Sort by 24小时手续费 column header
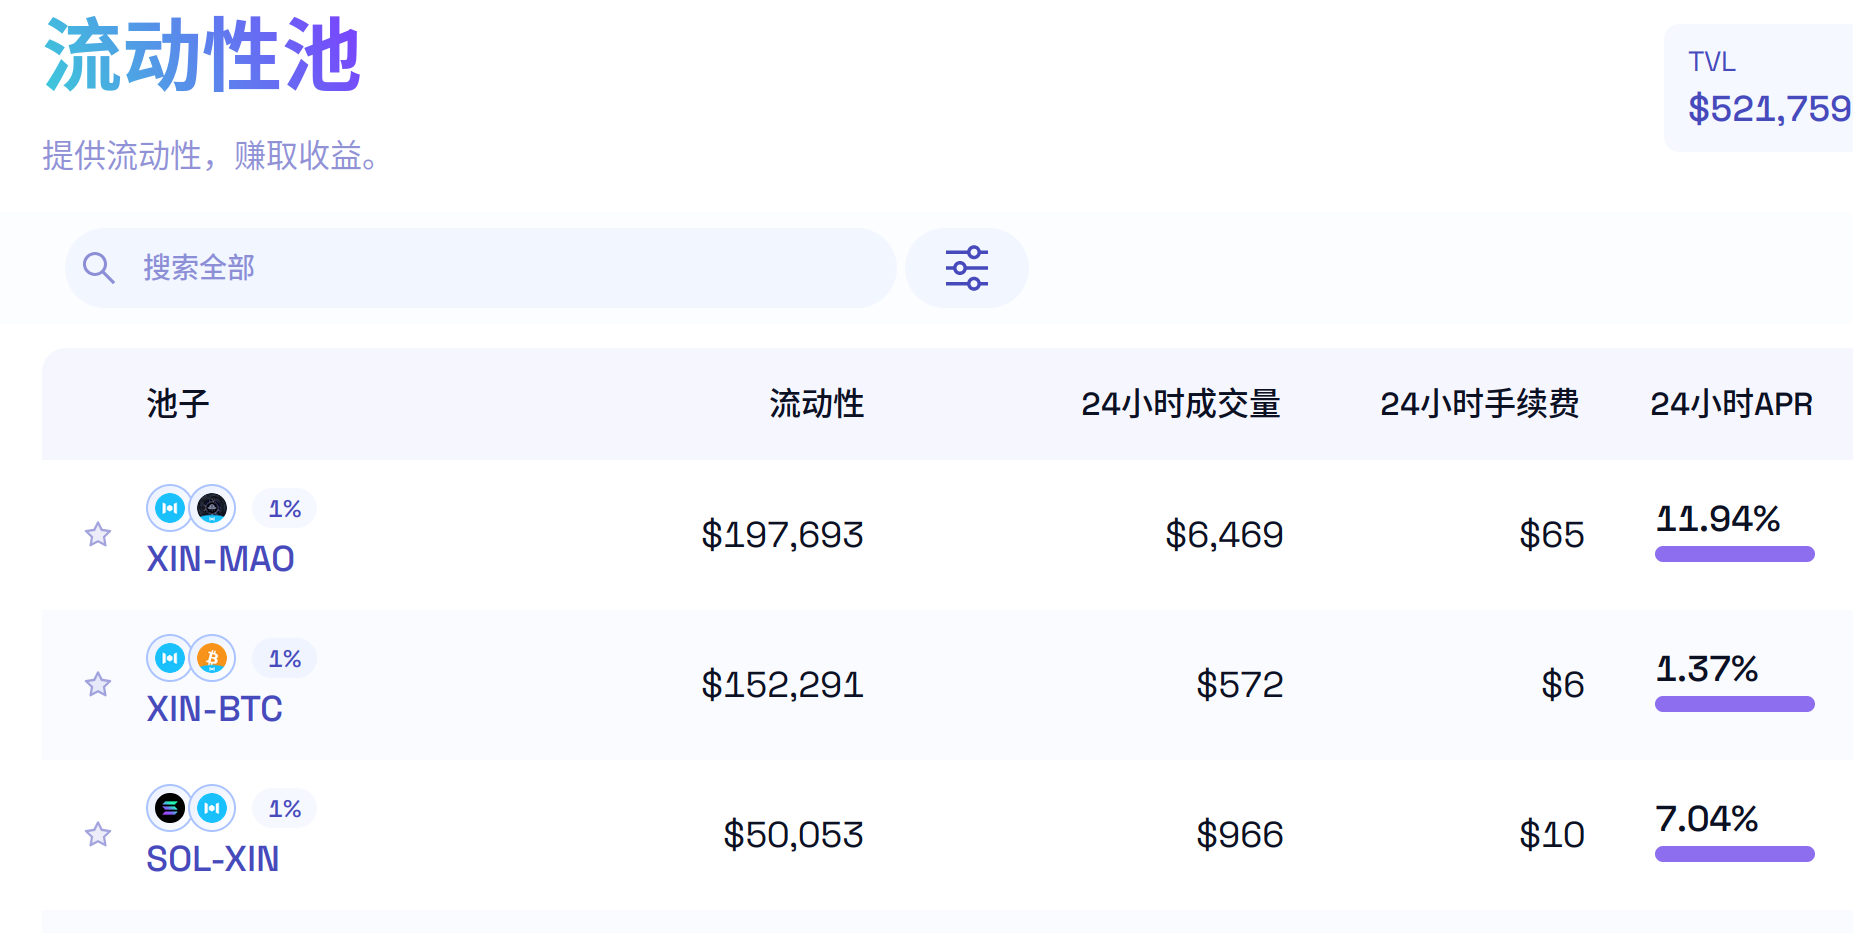Viewport: 1853px width, 933px height. point(1479,404)
